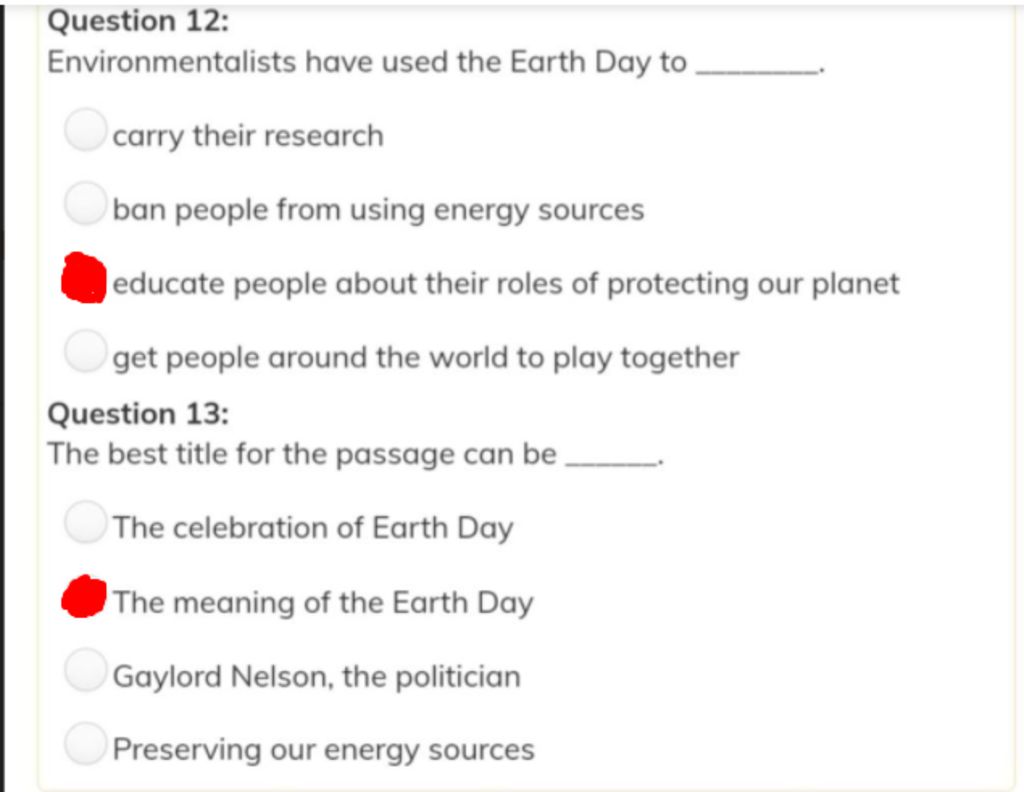The image size is (1024, 792).
Task: Click the 'get people around the world' answer text
Action: (426, 358)
